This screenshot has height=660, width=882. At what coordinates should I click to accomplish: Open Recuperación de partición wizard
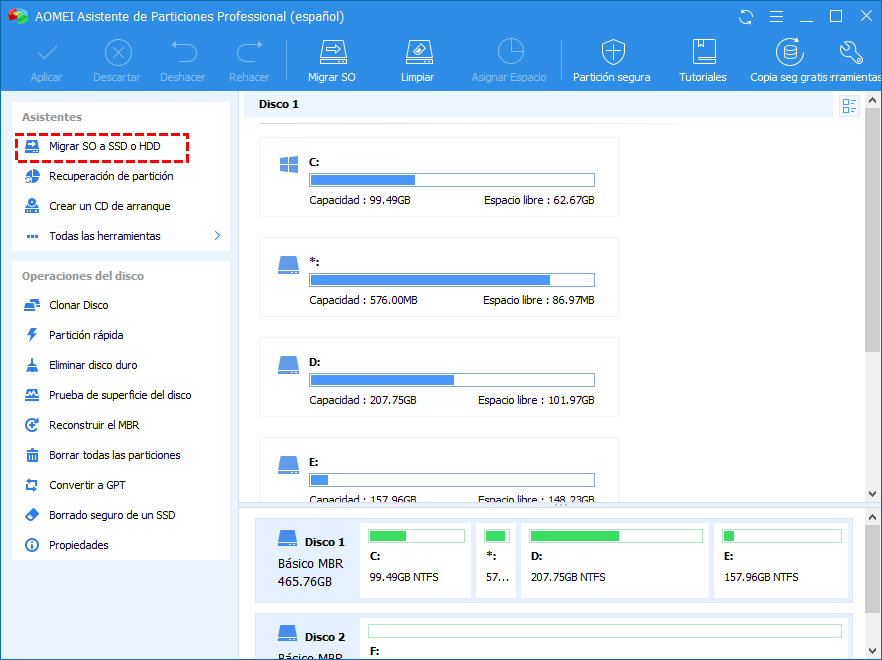click(111, 176)
